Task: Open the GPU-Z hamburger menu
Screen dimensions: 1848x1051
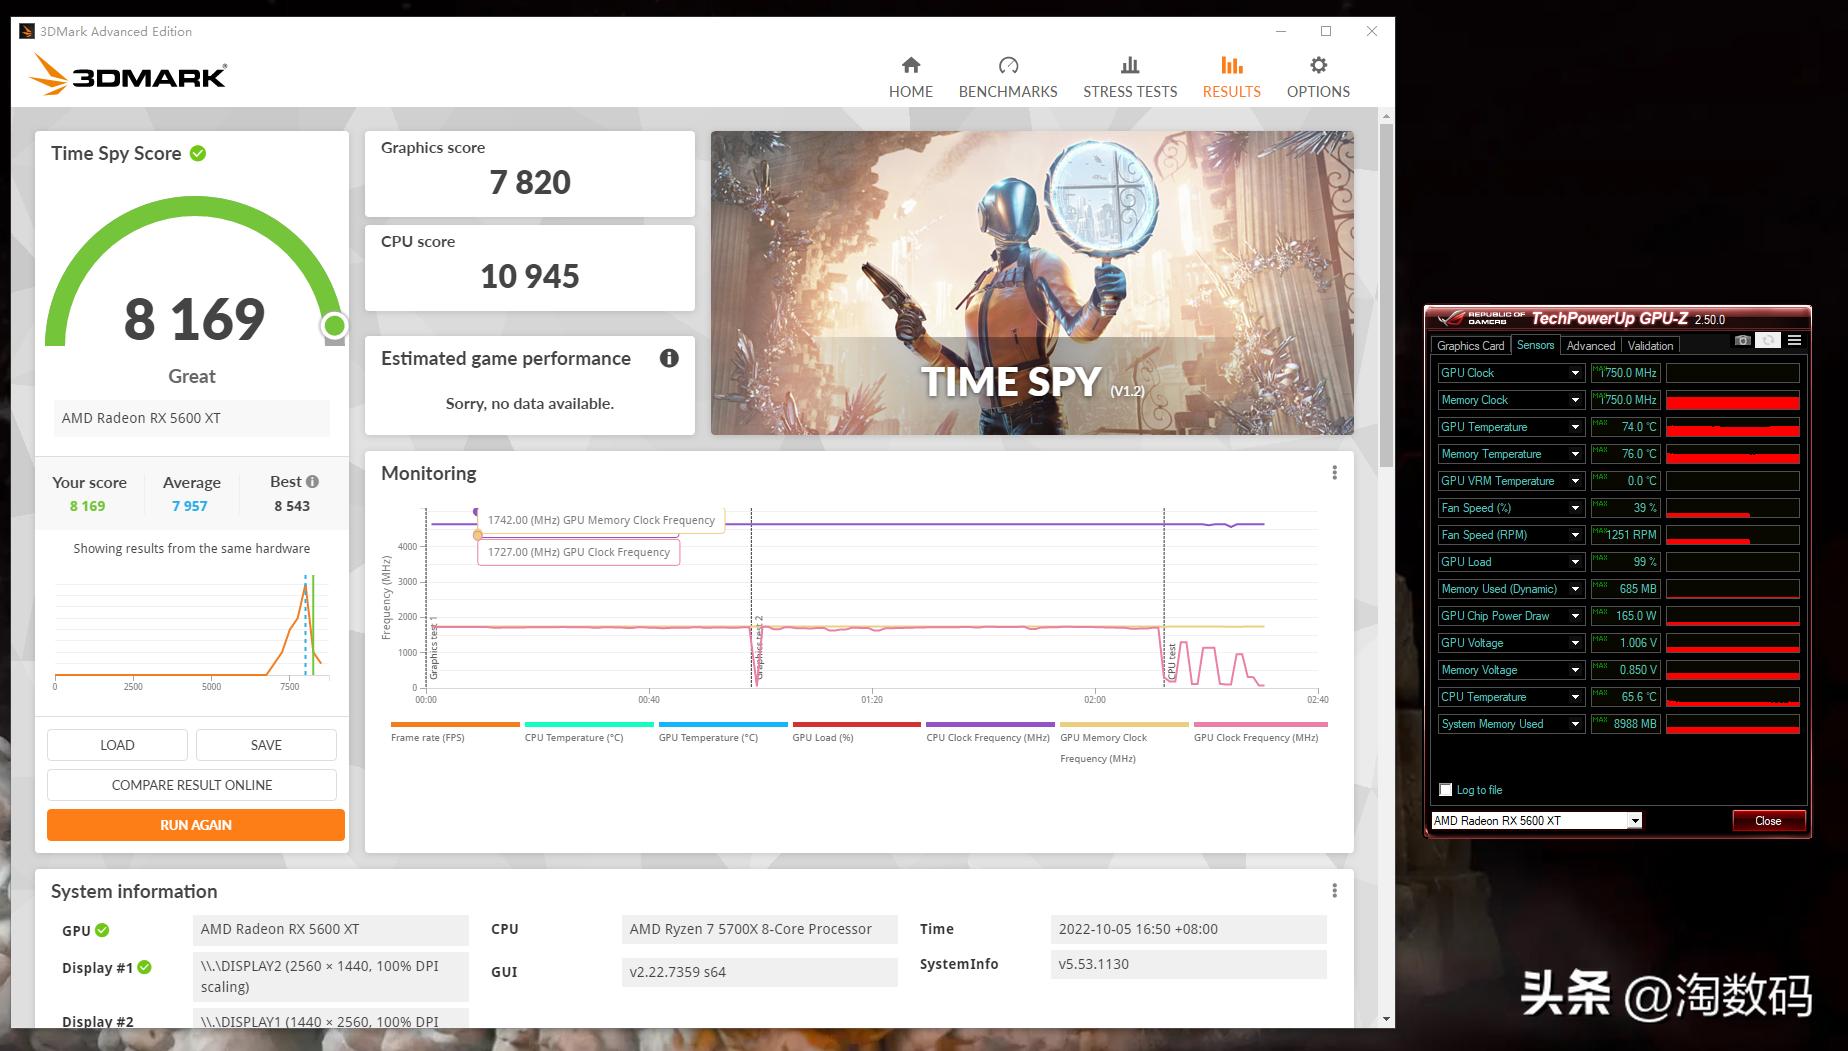Action: point(1795,341)
